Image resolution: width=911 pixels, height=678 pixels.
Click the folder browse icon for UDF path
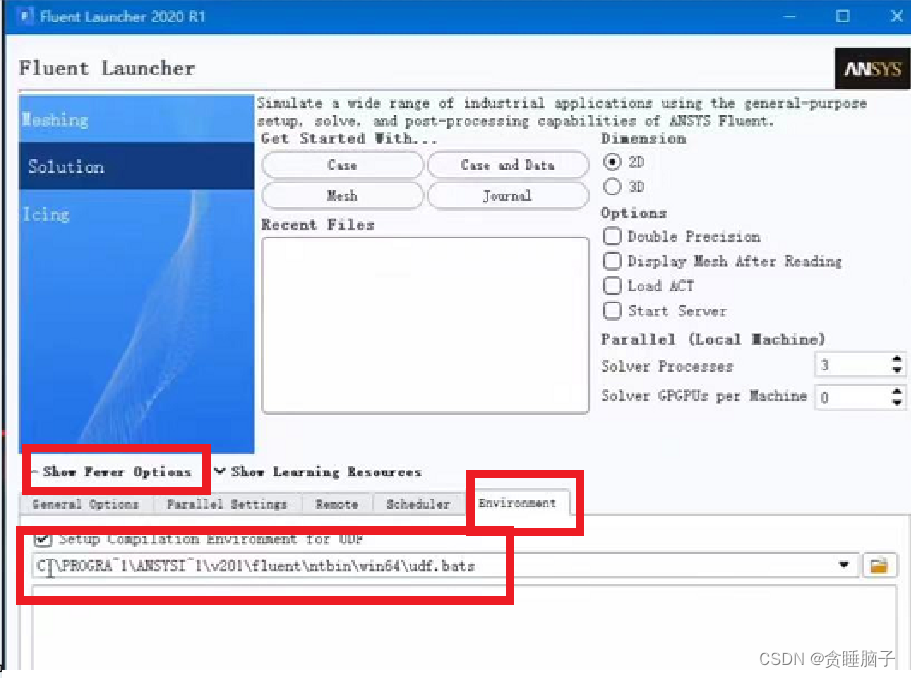(878, 566)
